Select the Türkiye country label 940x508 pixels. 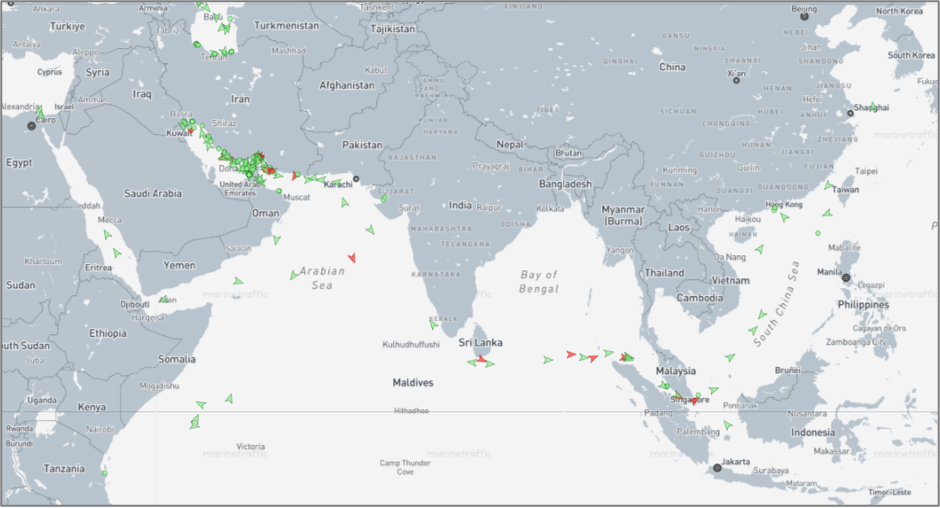(x=67, y=26)
